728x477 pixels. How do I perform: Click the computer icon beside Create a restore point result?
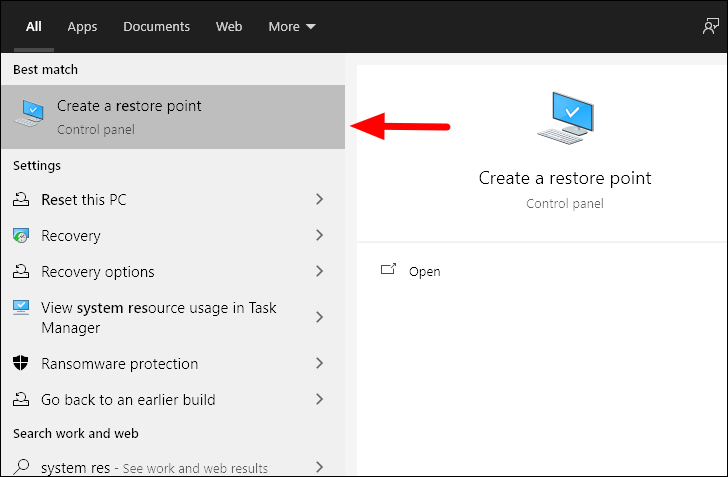(29, 113)
